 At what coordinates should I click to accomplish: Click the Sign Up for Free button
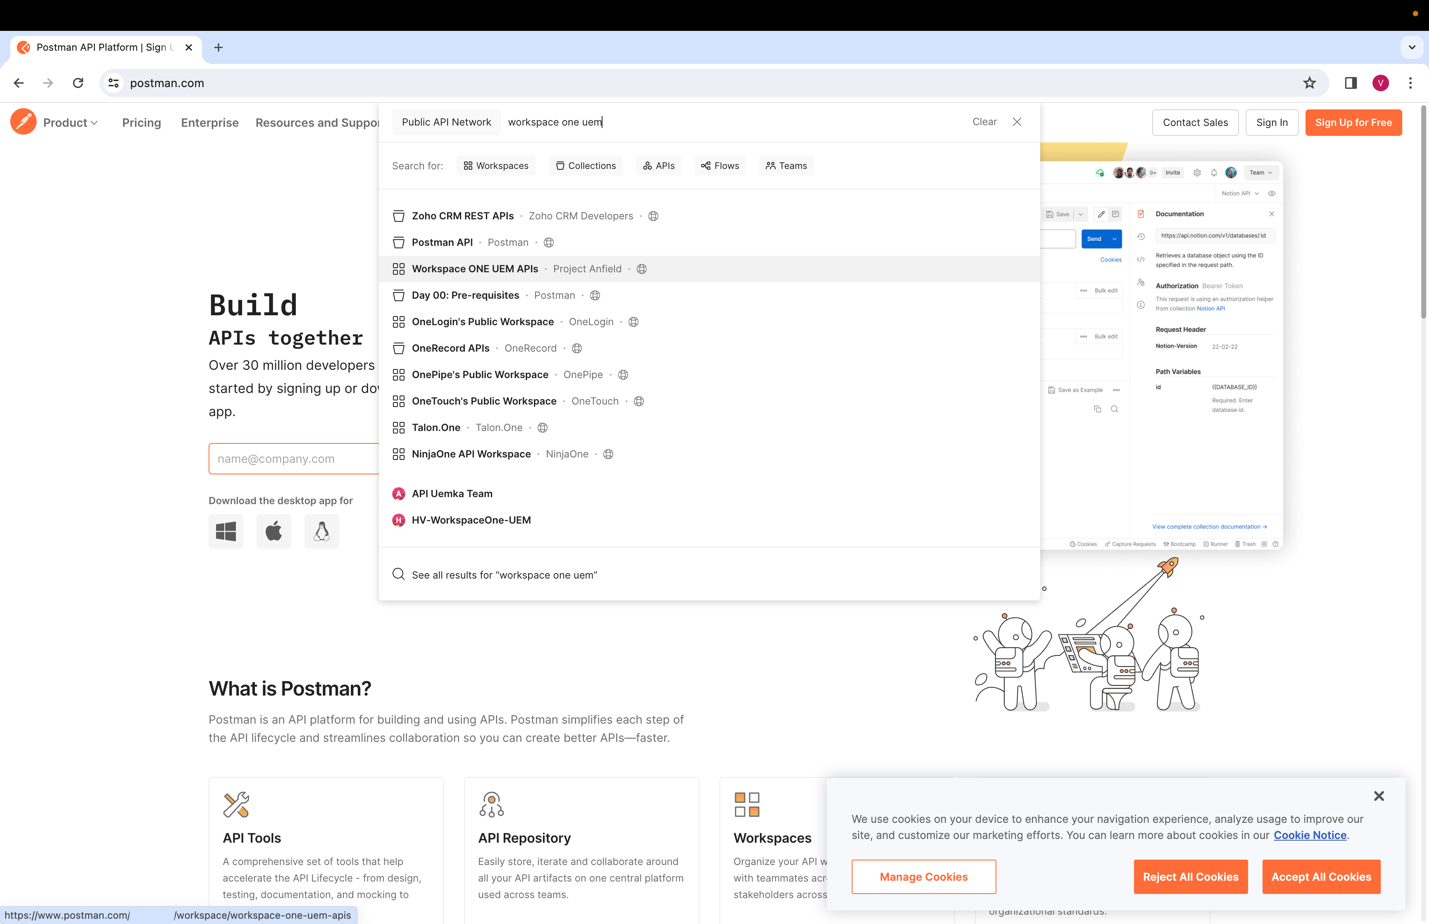[x=1353, y=122]
